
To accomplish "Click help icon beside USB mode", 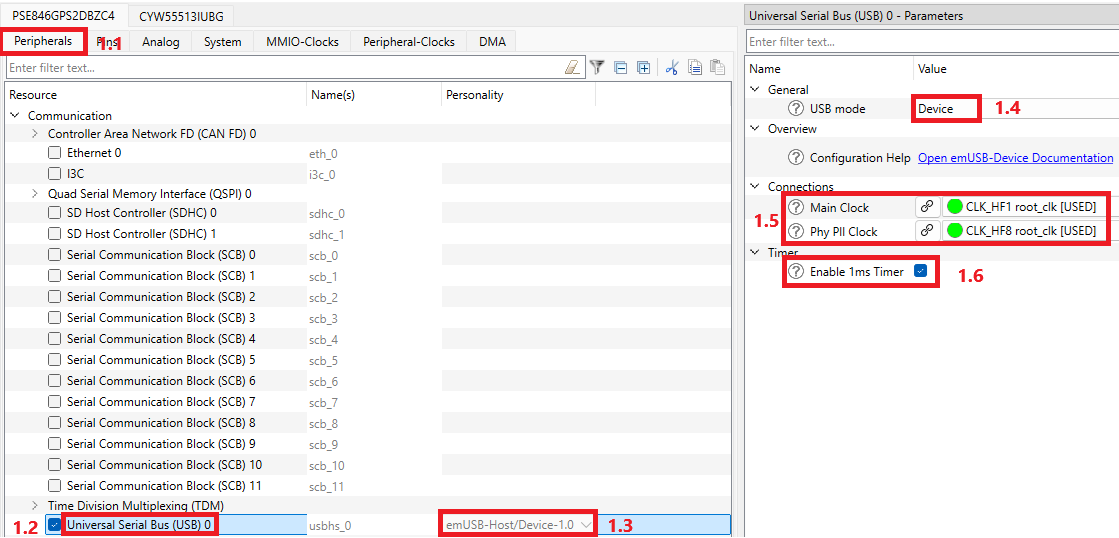I will 796,108.
